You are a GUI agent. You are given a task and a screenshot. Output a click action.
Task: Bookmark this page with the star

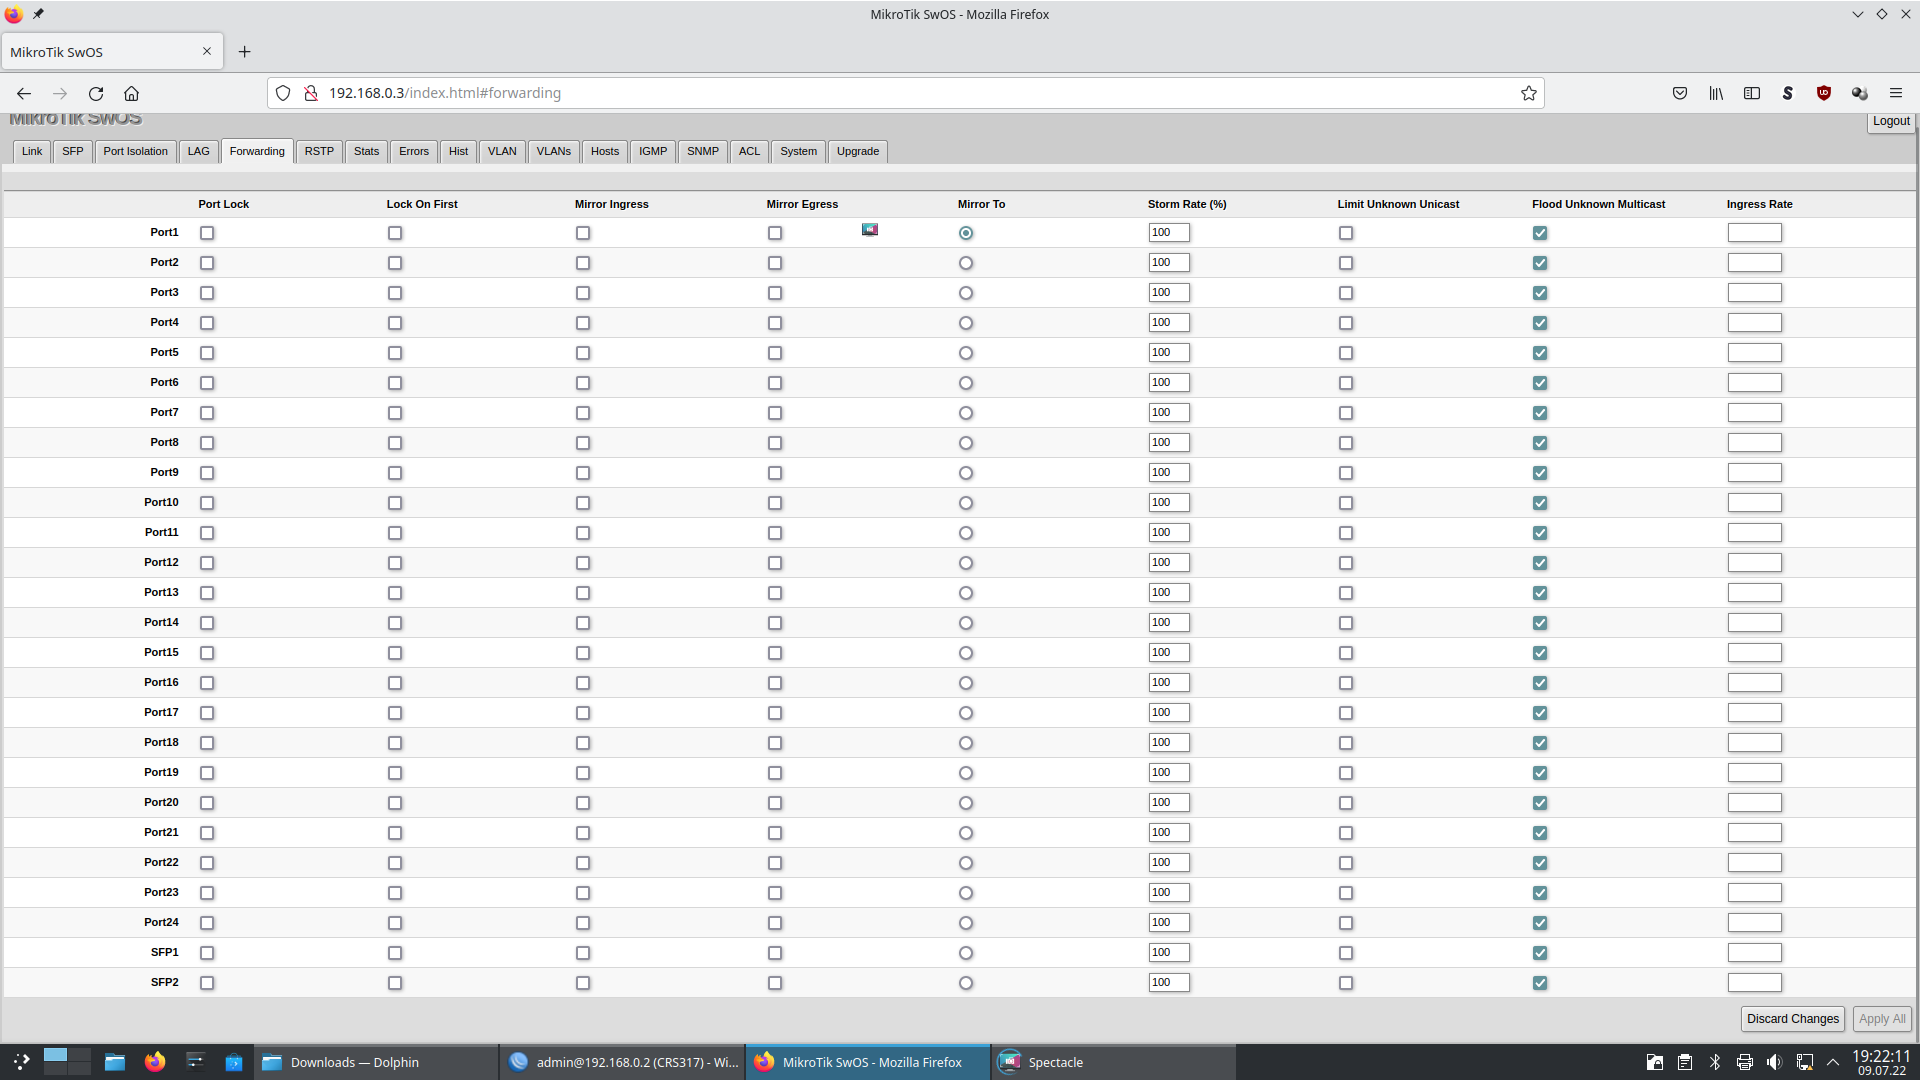[1528, 93]
